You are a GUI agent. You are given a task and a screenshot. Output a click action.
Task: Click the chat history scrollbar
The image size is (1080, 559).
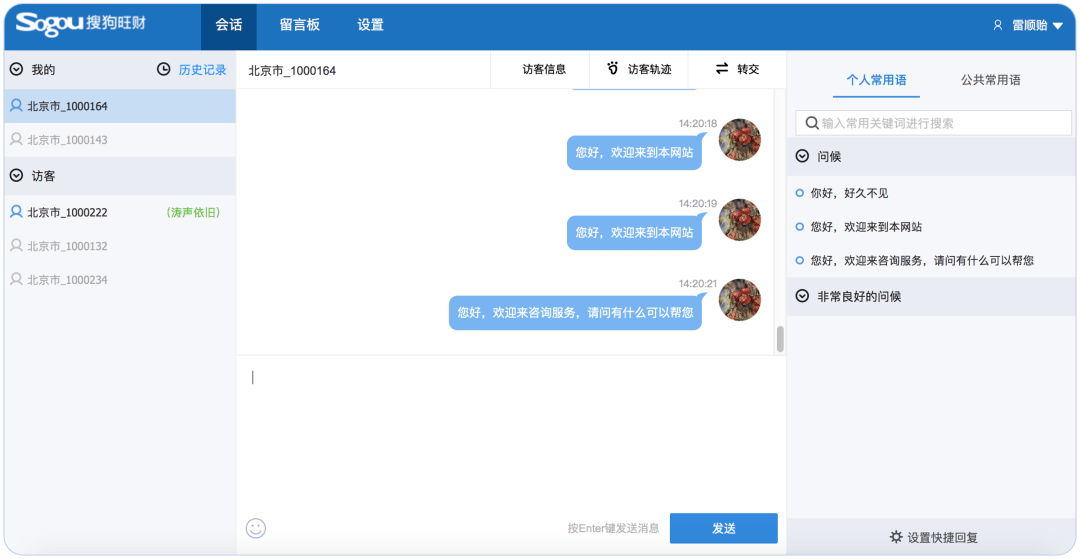pyautogui.click(x=780, y=339)
